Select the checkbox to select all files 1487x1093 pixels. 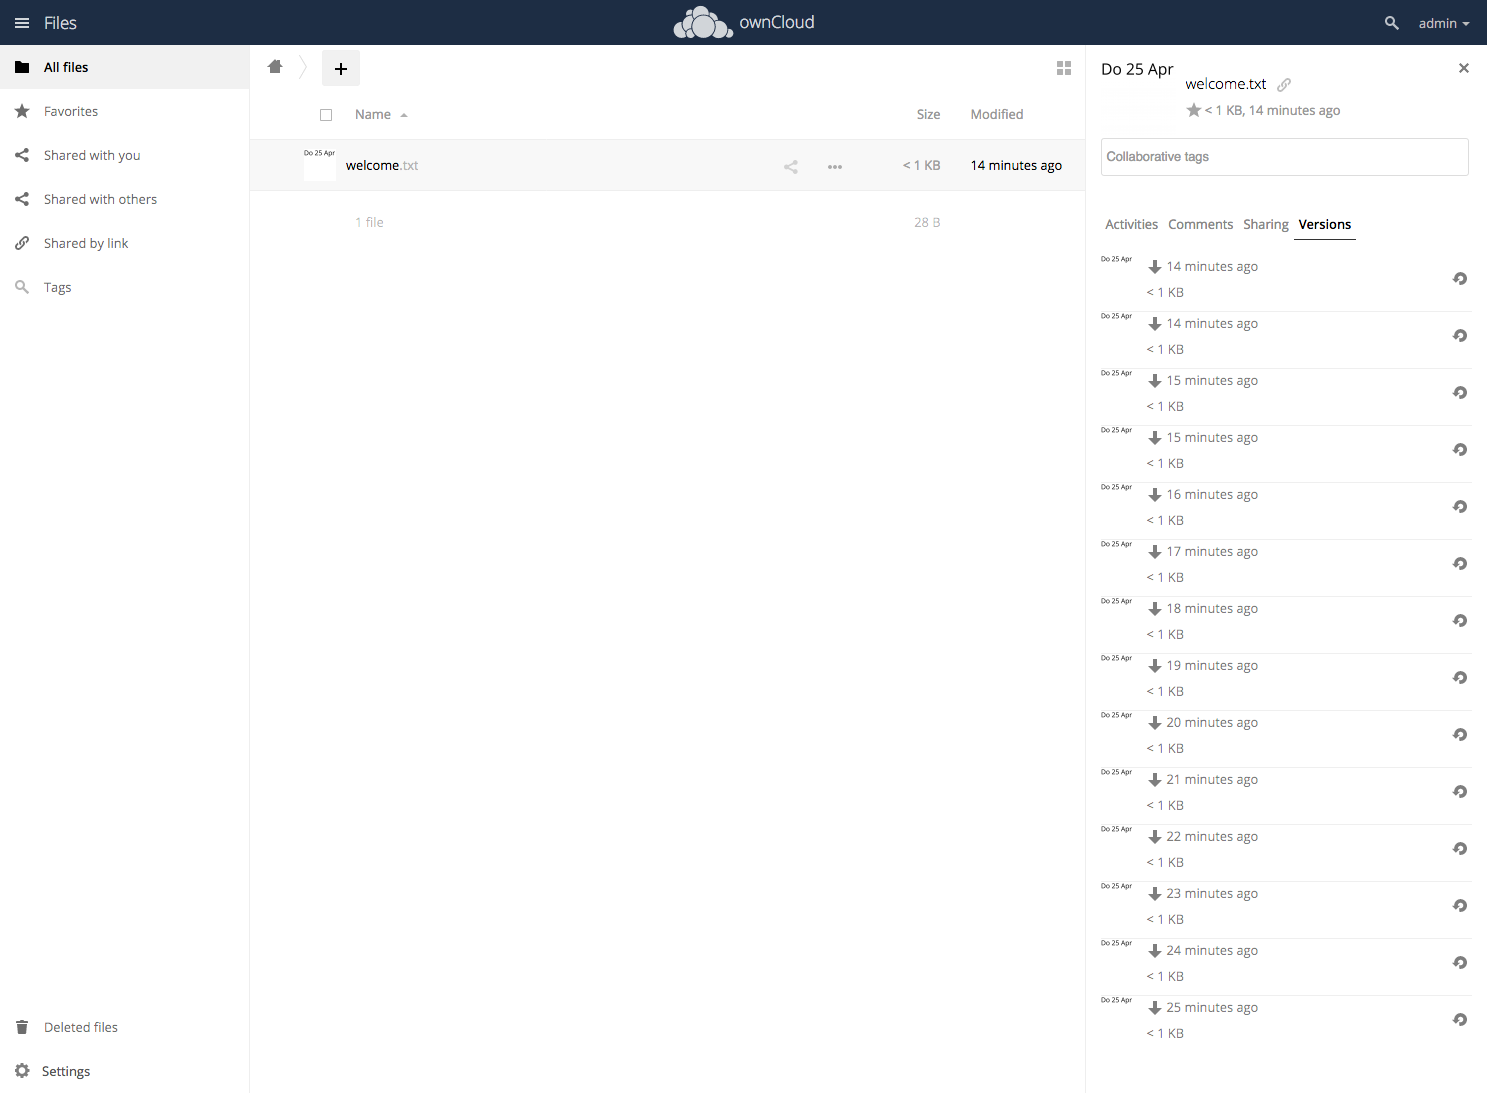(x=326, y=114)
